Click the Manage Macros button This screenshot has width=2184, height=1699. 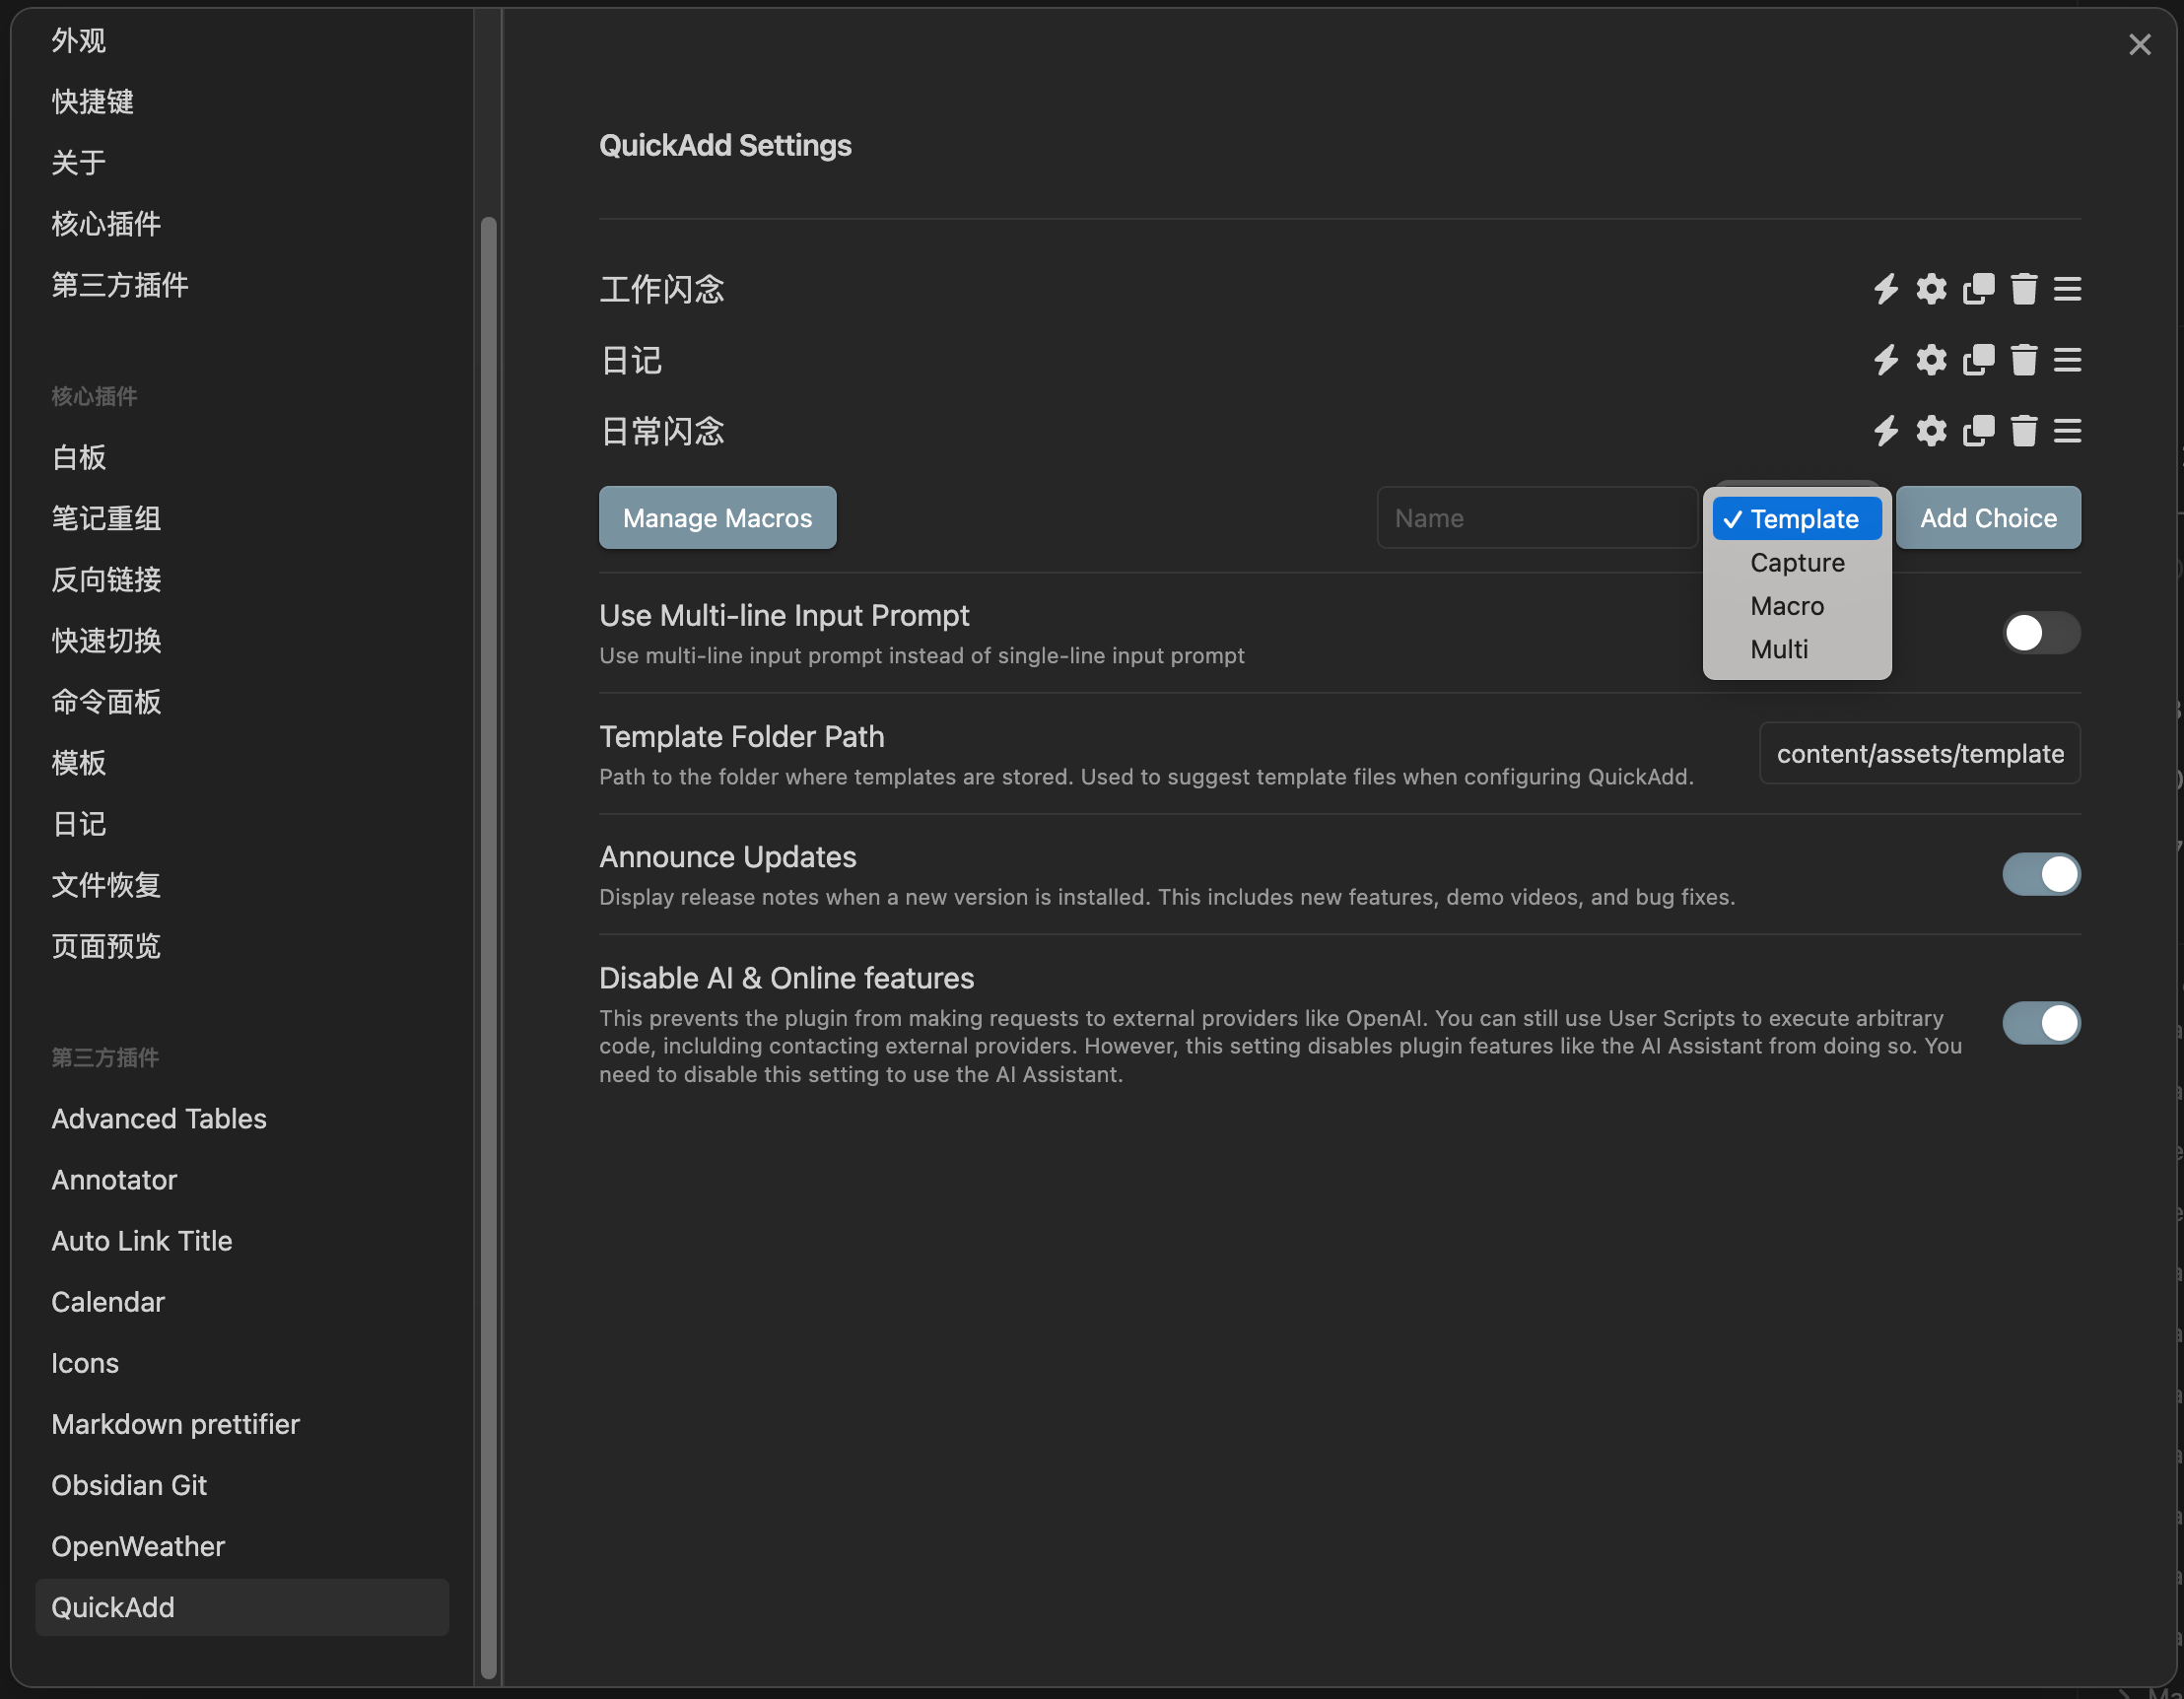pos(717,518)
